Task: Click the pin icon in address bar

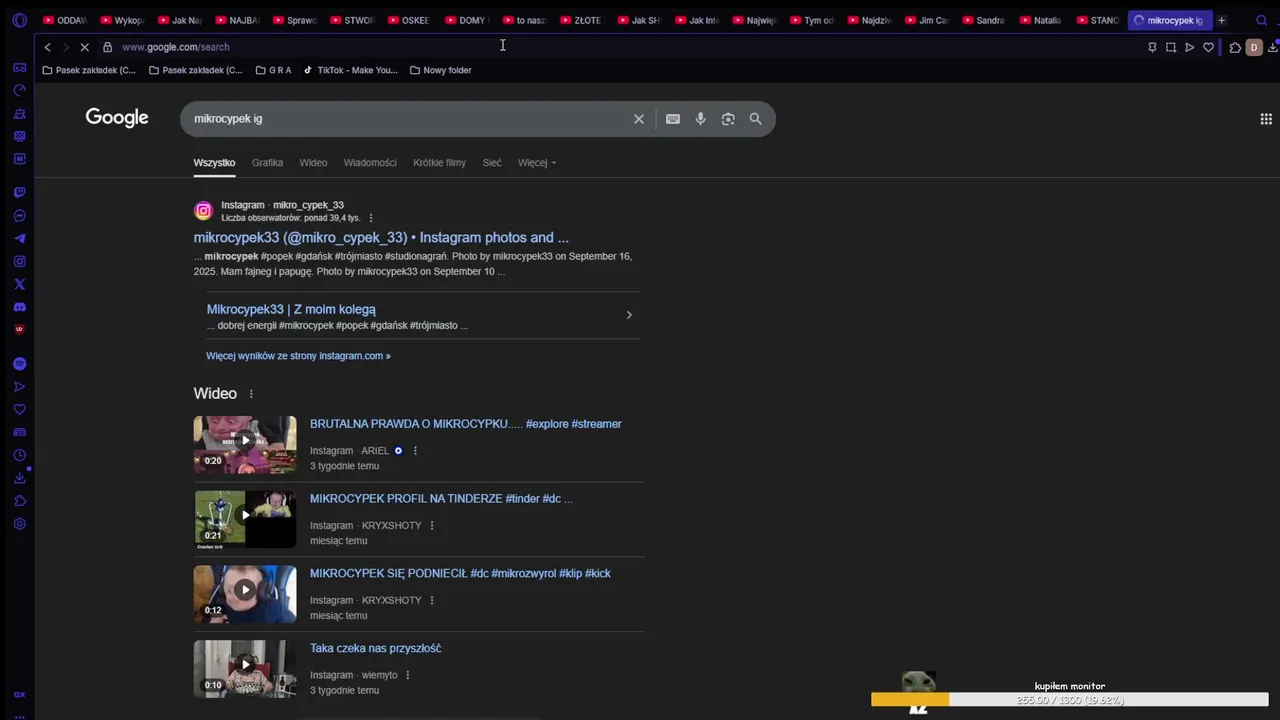Action: 1152,47
